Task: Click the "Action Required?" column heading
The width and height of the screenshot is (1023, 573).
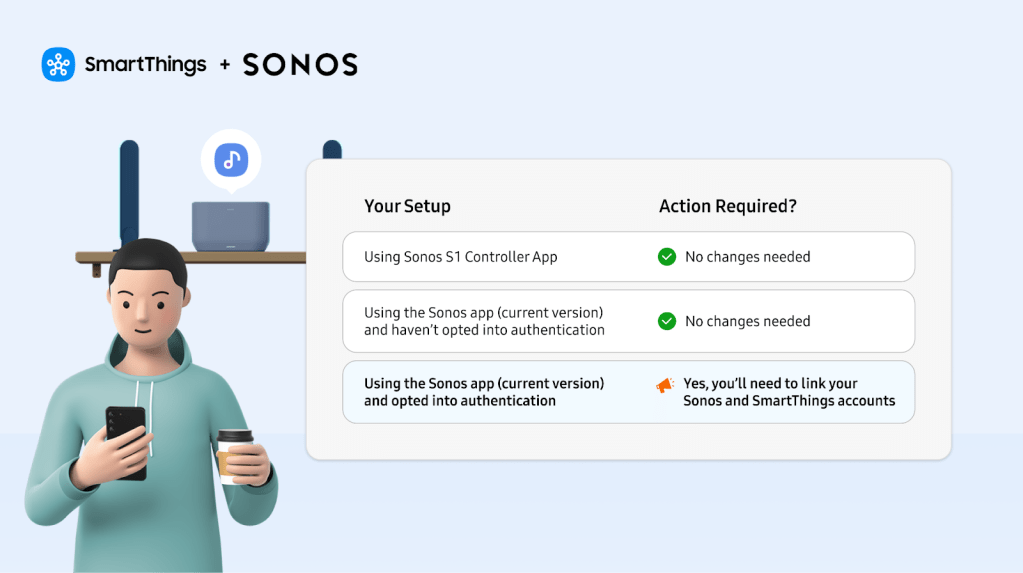Action: (727, 206)
